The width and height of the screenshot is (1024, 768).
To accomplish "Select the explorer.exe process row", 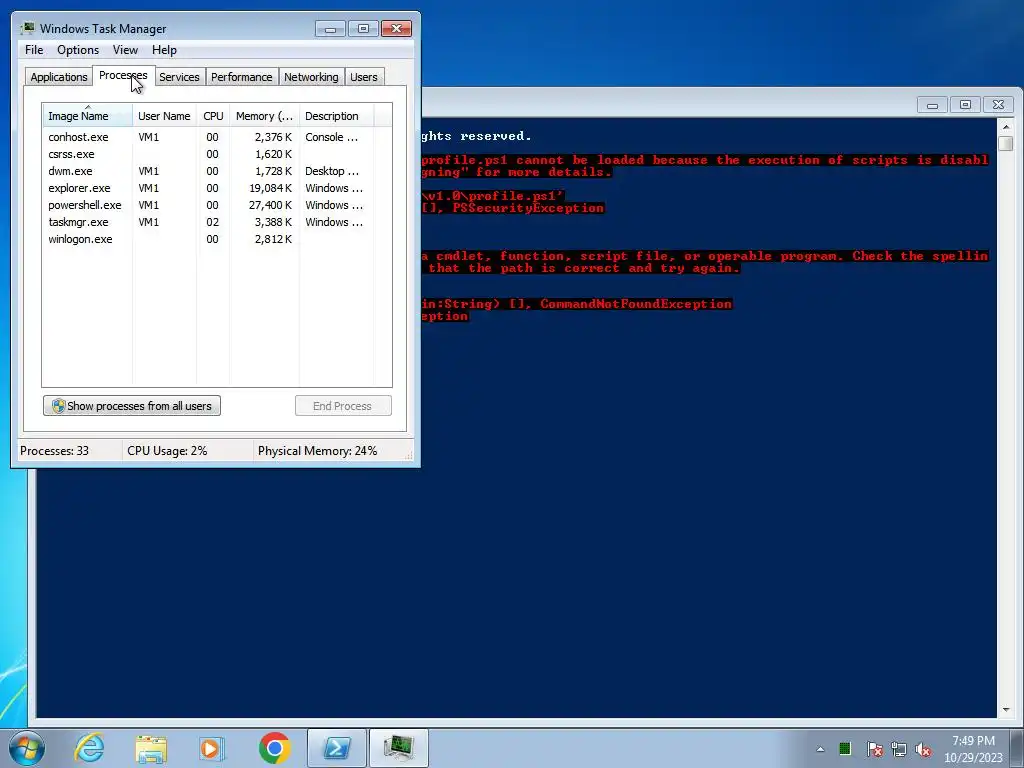I will [217, 188].
